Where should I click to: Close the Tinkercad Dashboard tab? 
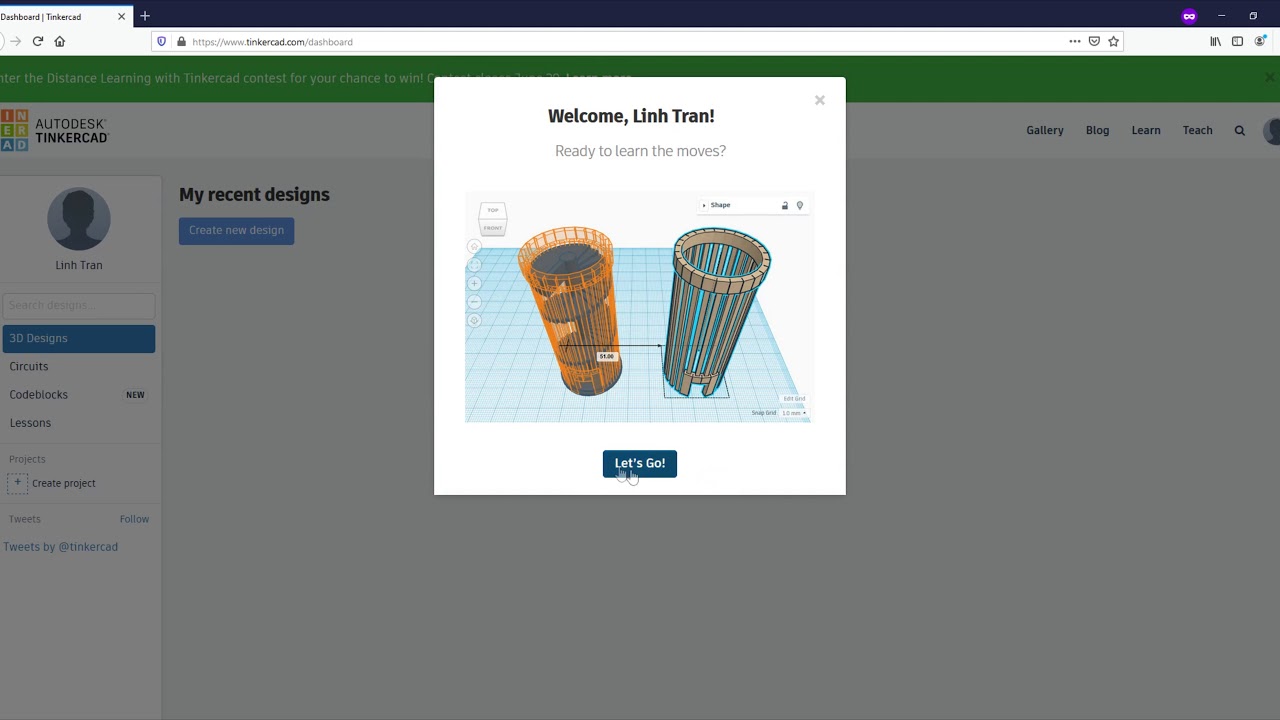[x=122, y=16]
